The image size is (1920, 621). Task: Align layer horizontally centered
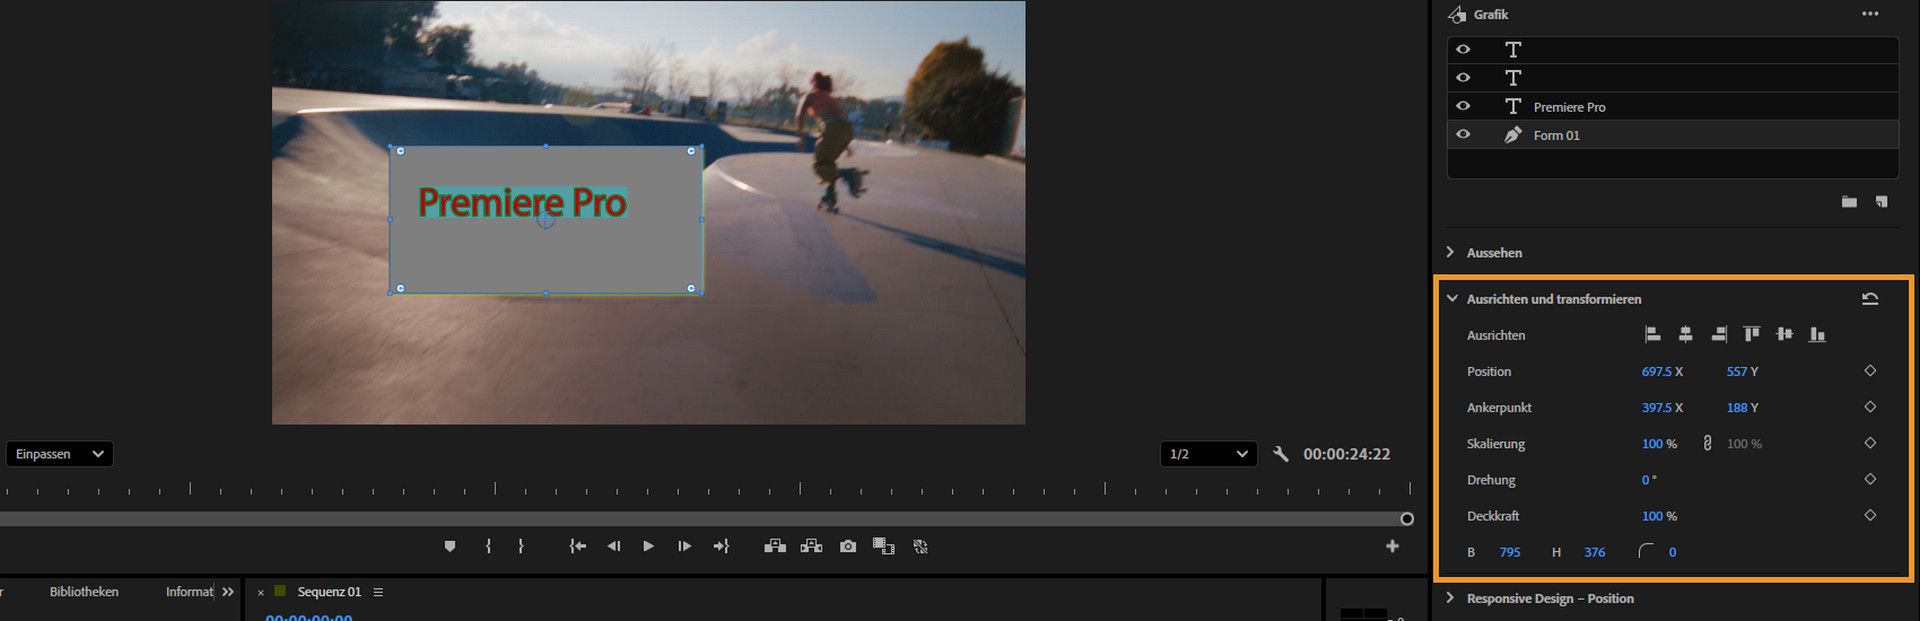(1685, 334)
